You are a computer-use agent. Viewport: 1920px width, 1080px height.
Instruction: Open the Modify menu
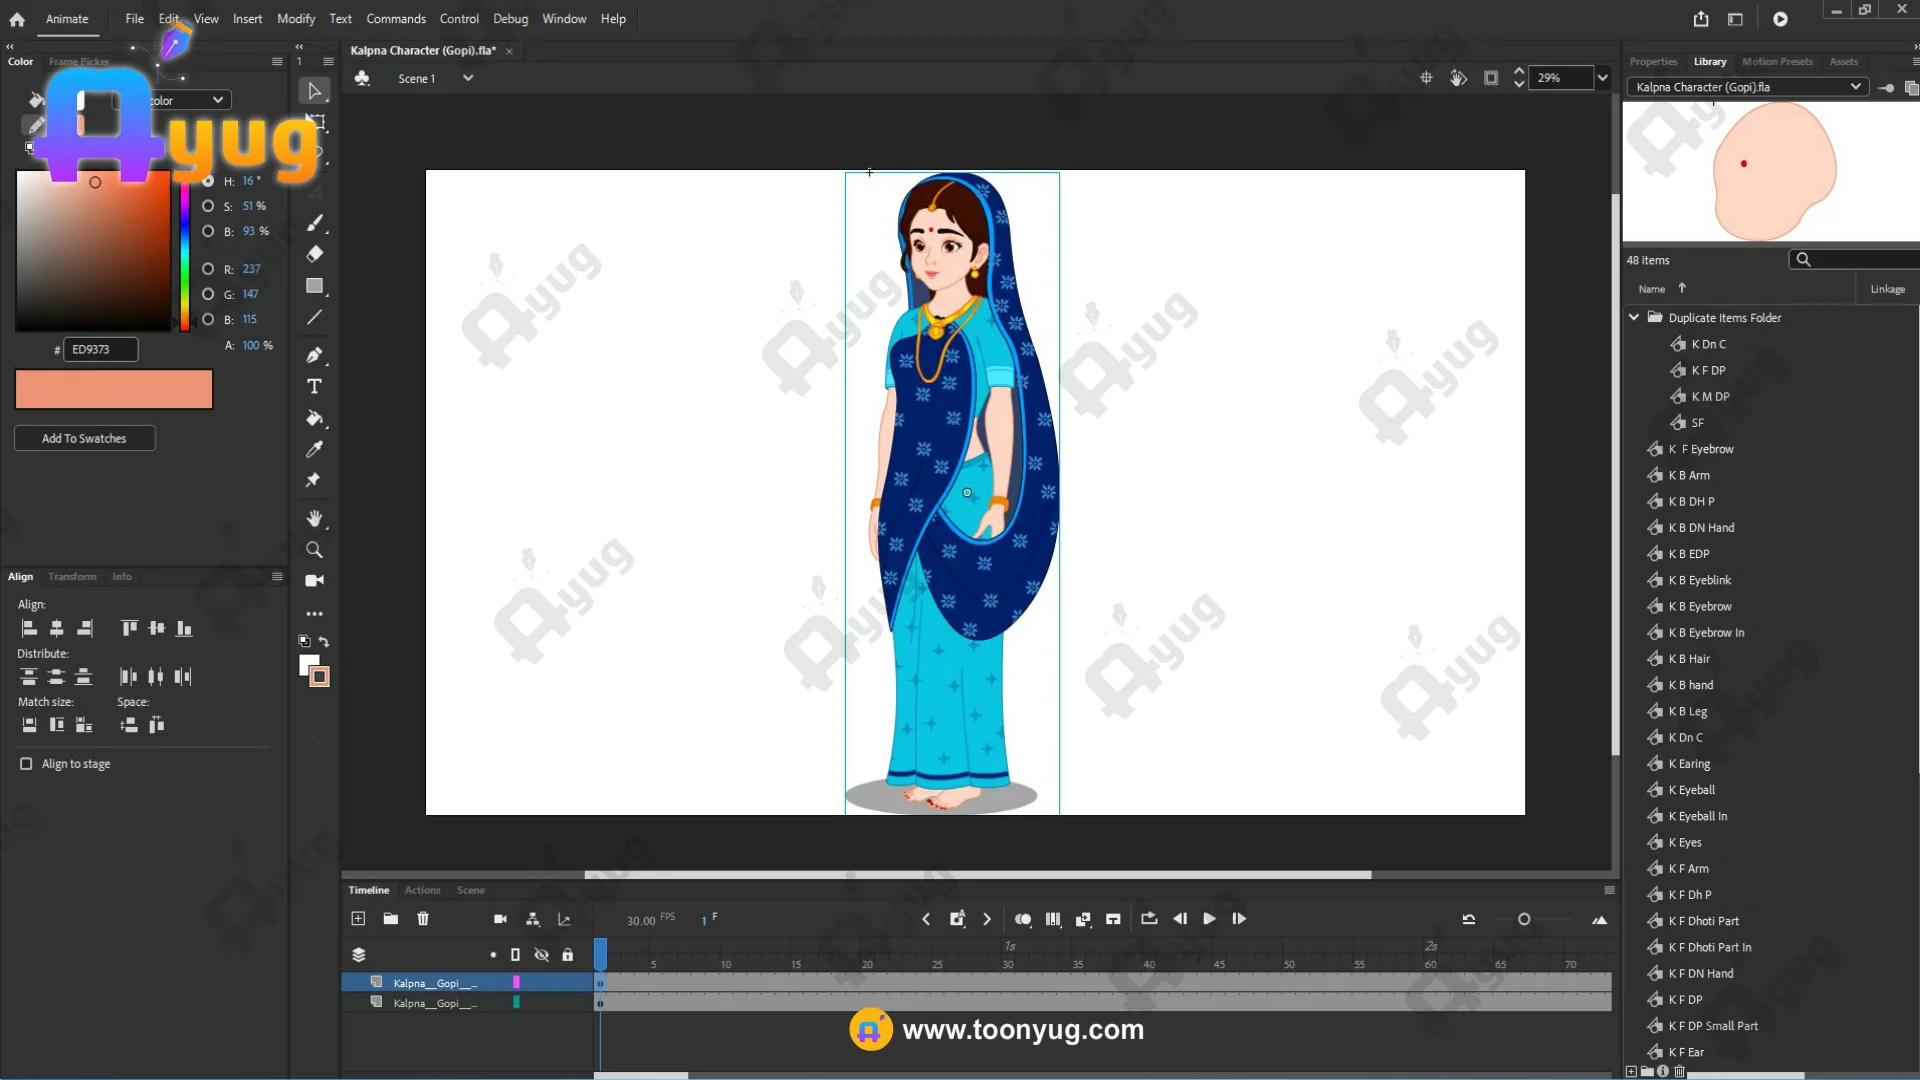coord(296,19)
